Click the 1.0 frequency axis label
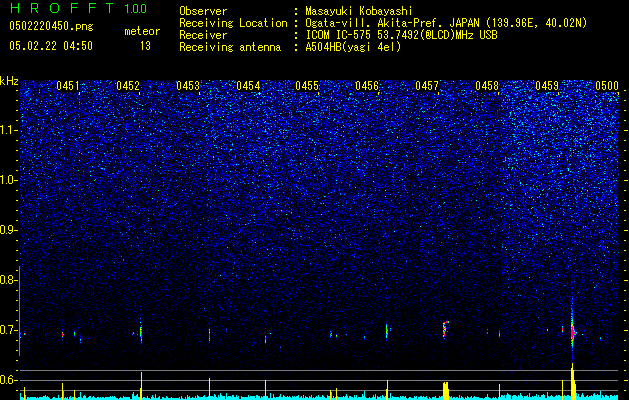This screenshot has width=629, height=400. 8,180
